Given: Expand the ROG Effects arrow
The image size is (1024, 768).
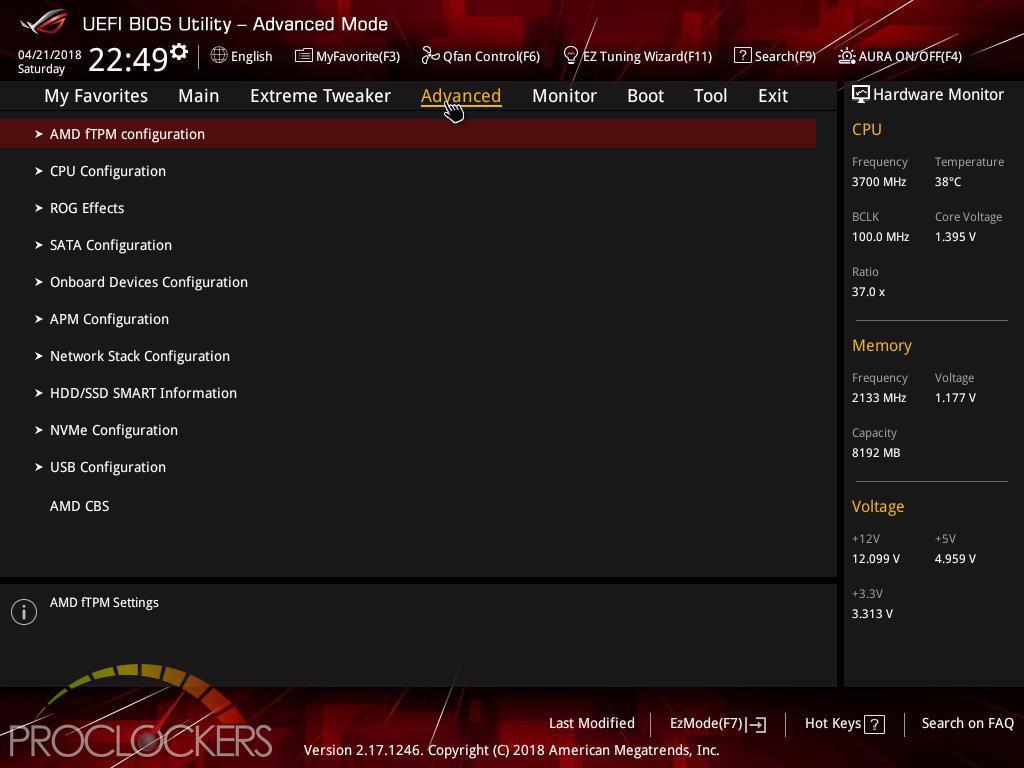Looking at the screenshot, I should pyautogui.click(x=39, y=208).
